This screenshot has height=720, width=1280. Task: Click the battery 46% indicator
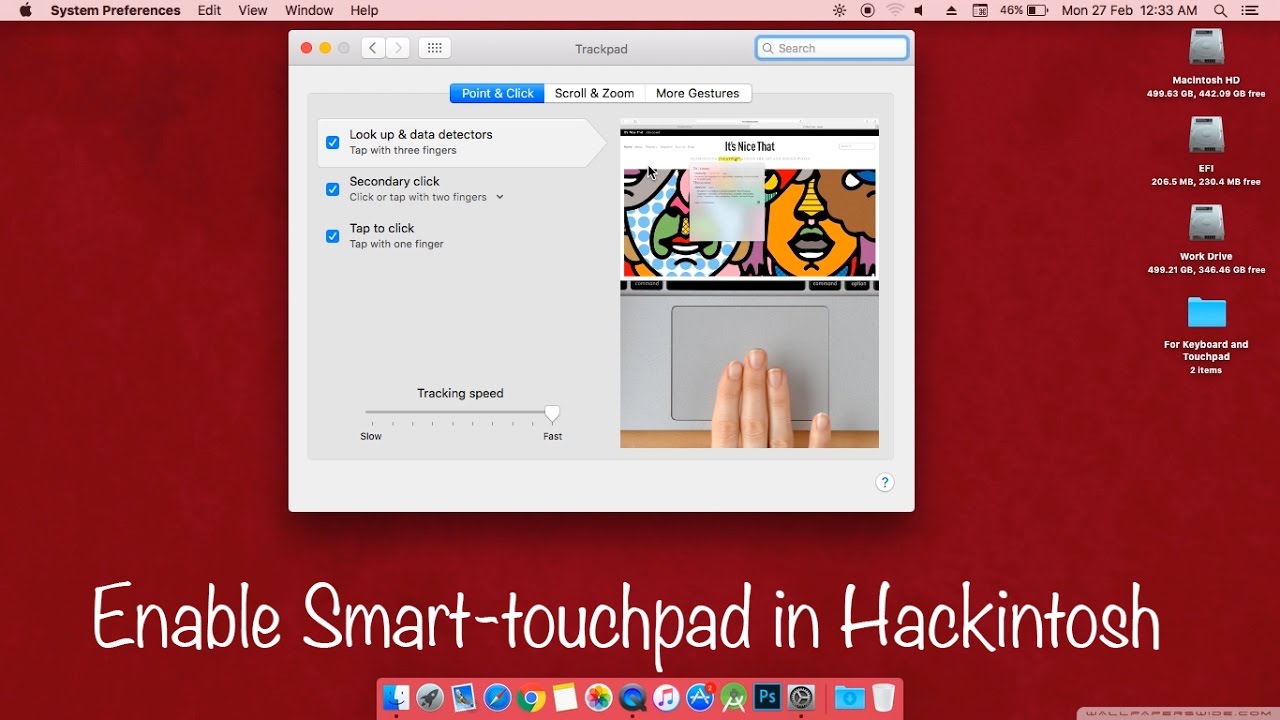point(1023,10)
